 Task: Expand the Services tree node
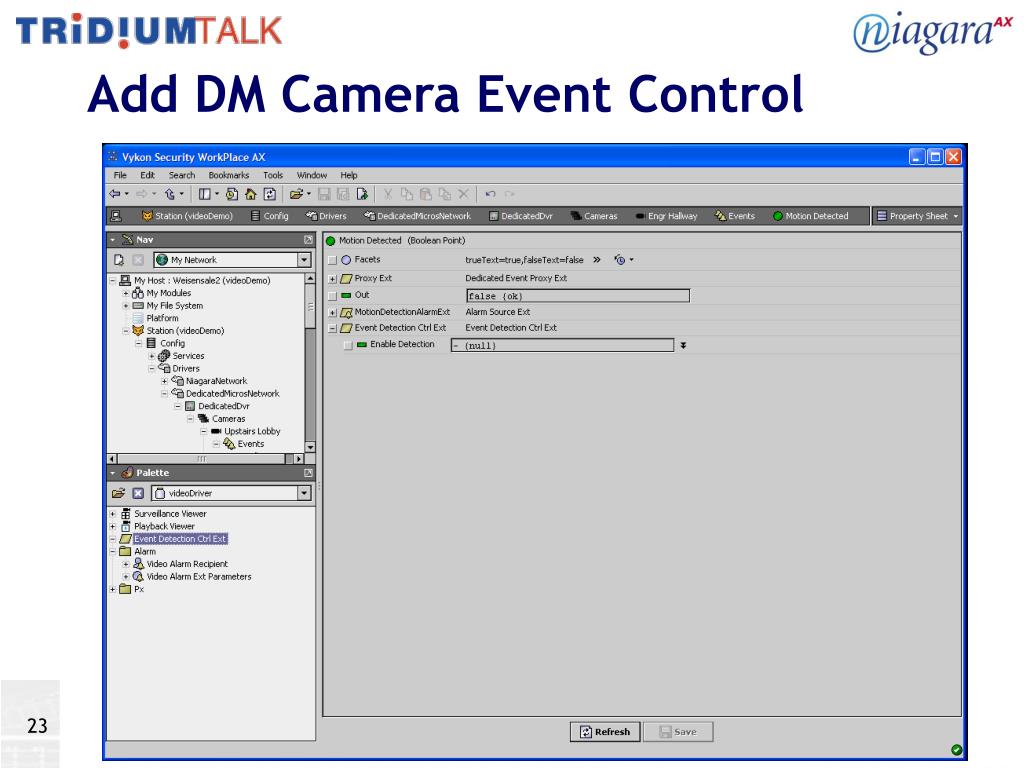[151, 356]
